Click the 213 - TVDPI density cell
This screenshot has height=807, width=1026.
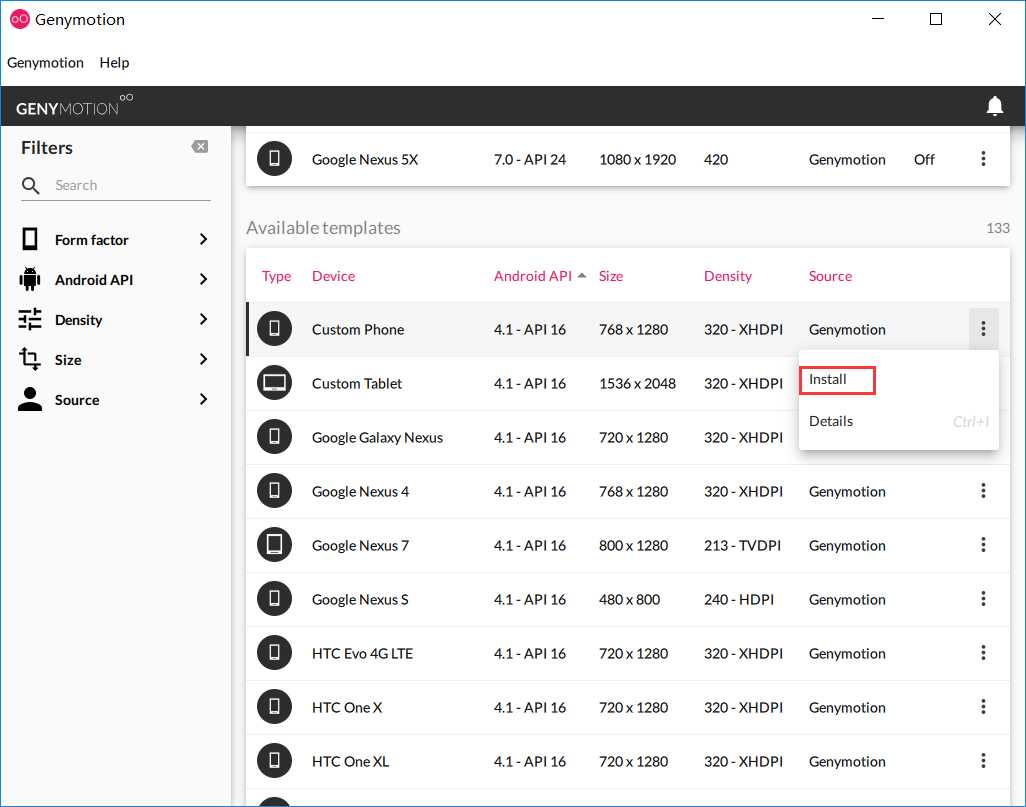(742, 545)
